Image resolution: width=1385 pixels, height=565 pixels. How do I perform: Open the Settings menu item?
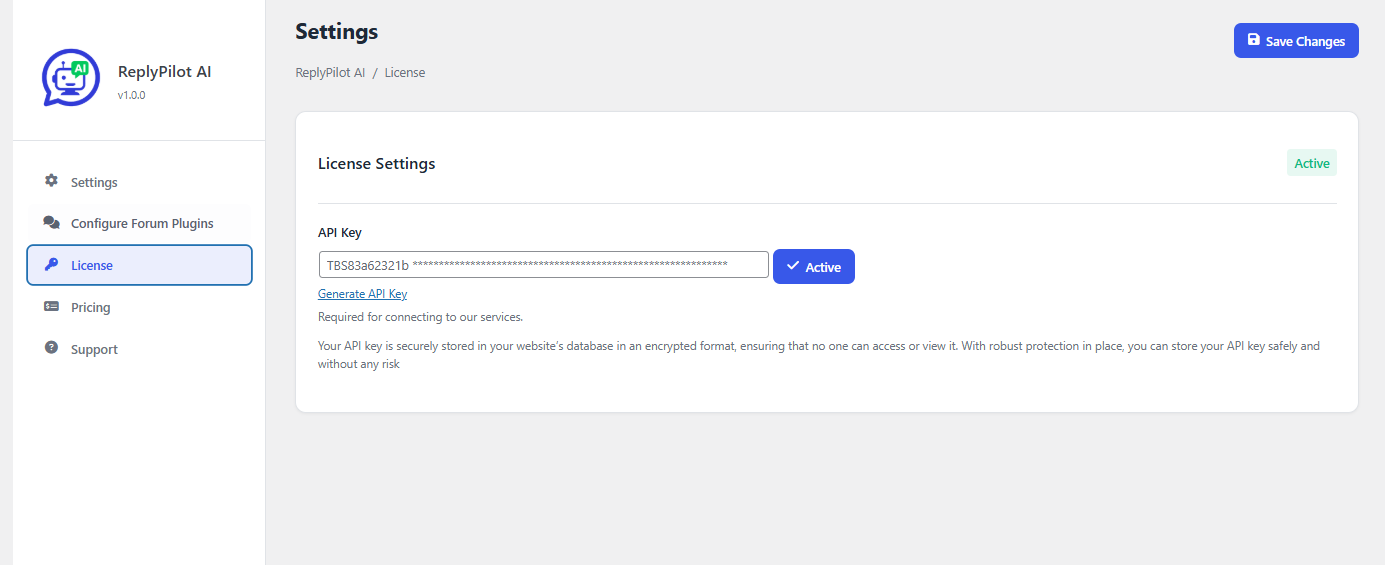(x=139, y=182)
